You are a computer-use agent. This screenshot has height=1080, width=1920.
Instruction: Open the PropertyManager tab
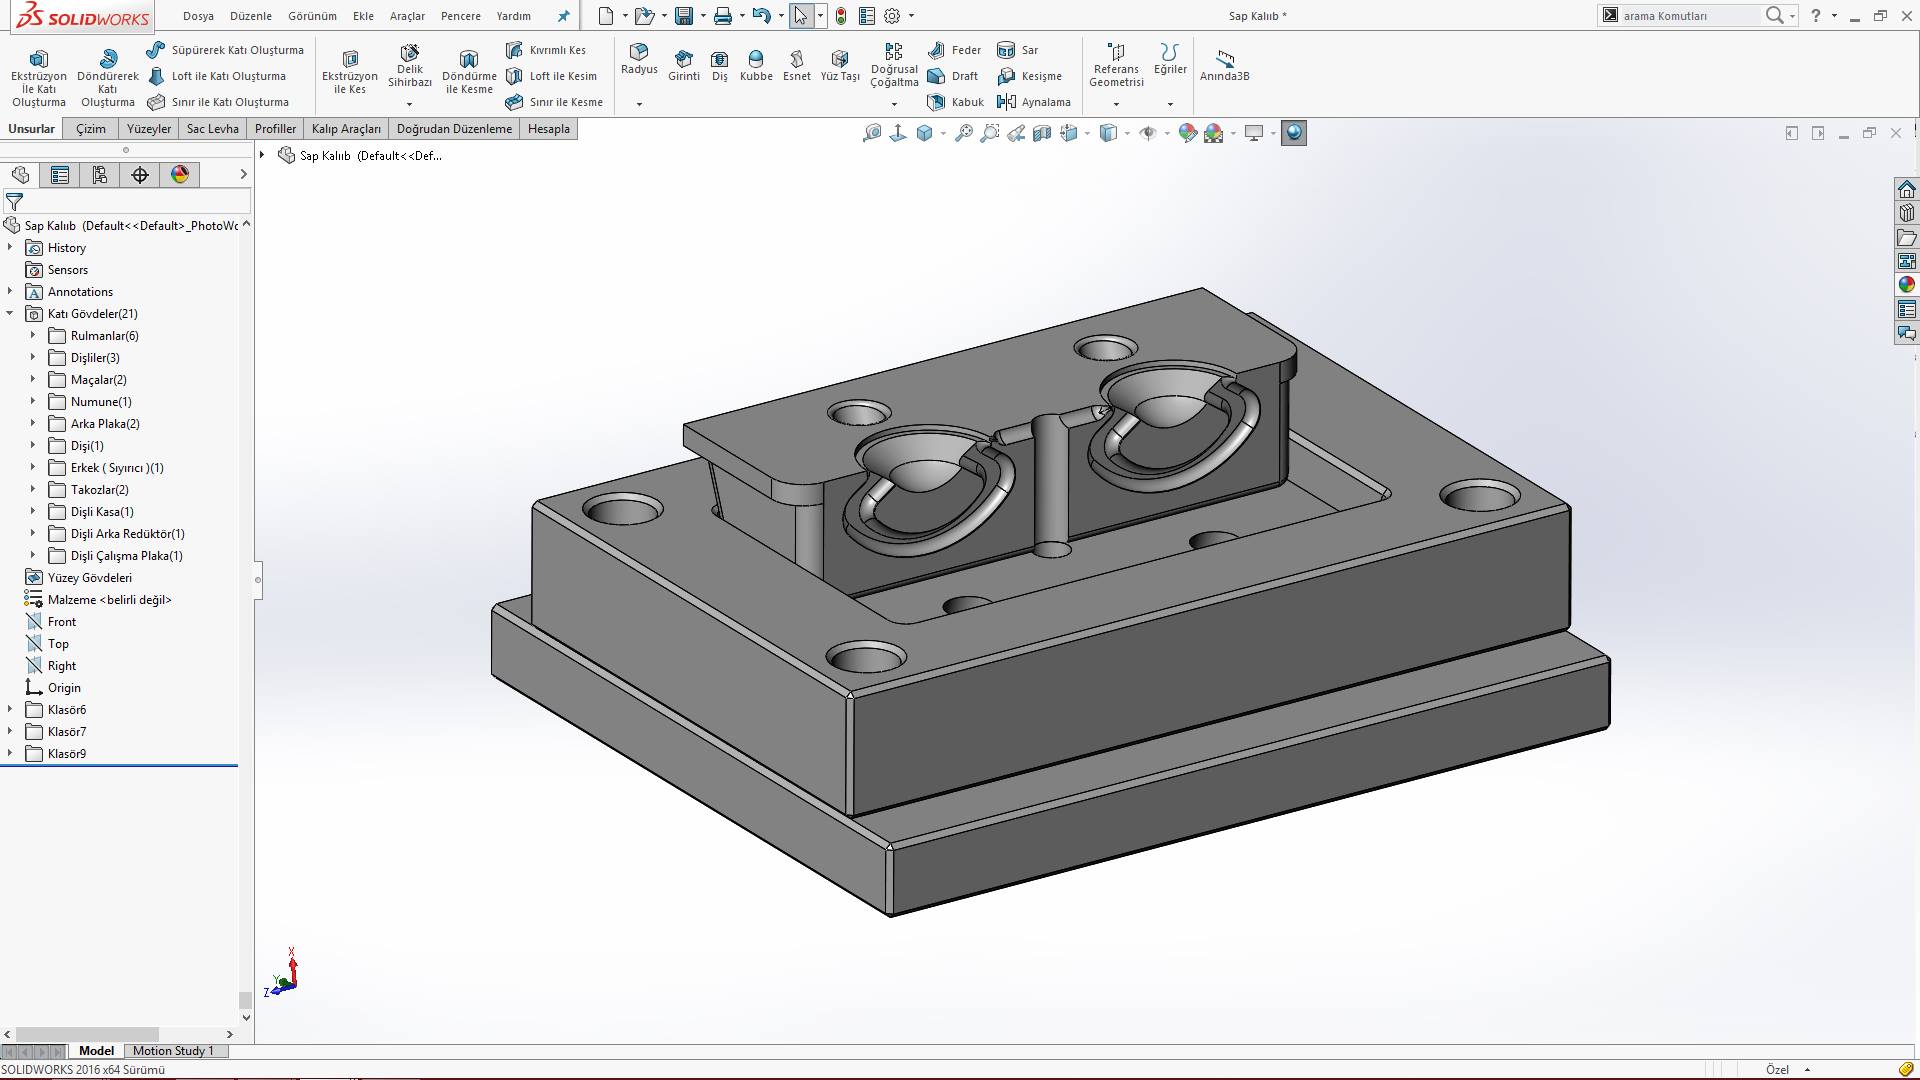pos(60,175)
